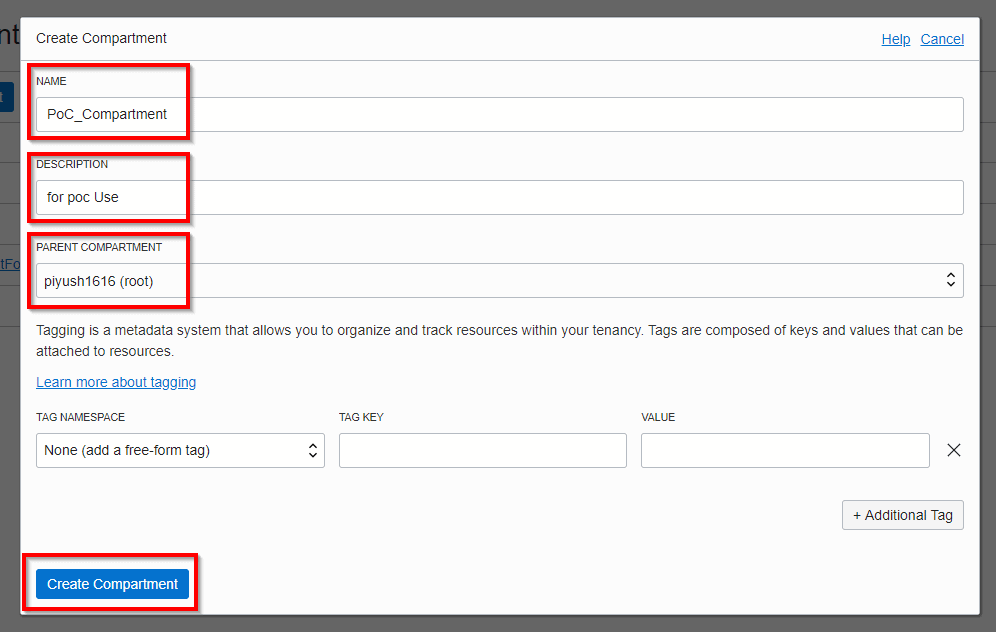This screenshot has width=996, height=632.
Task: Click the 'Create Compartment' dialog title text
Action: (101, 38)
